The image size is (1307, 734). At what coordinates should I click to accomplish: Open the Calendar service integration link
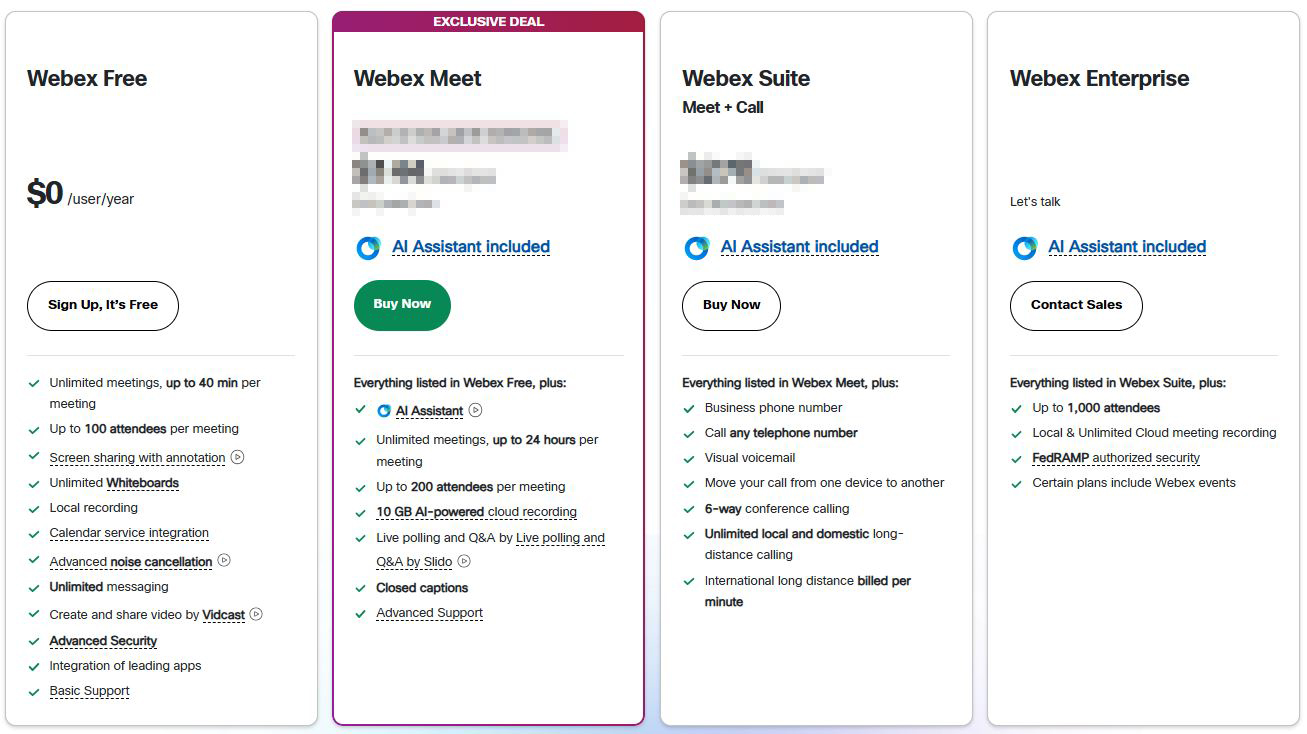click(129, 532)
